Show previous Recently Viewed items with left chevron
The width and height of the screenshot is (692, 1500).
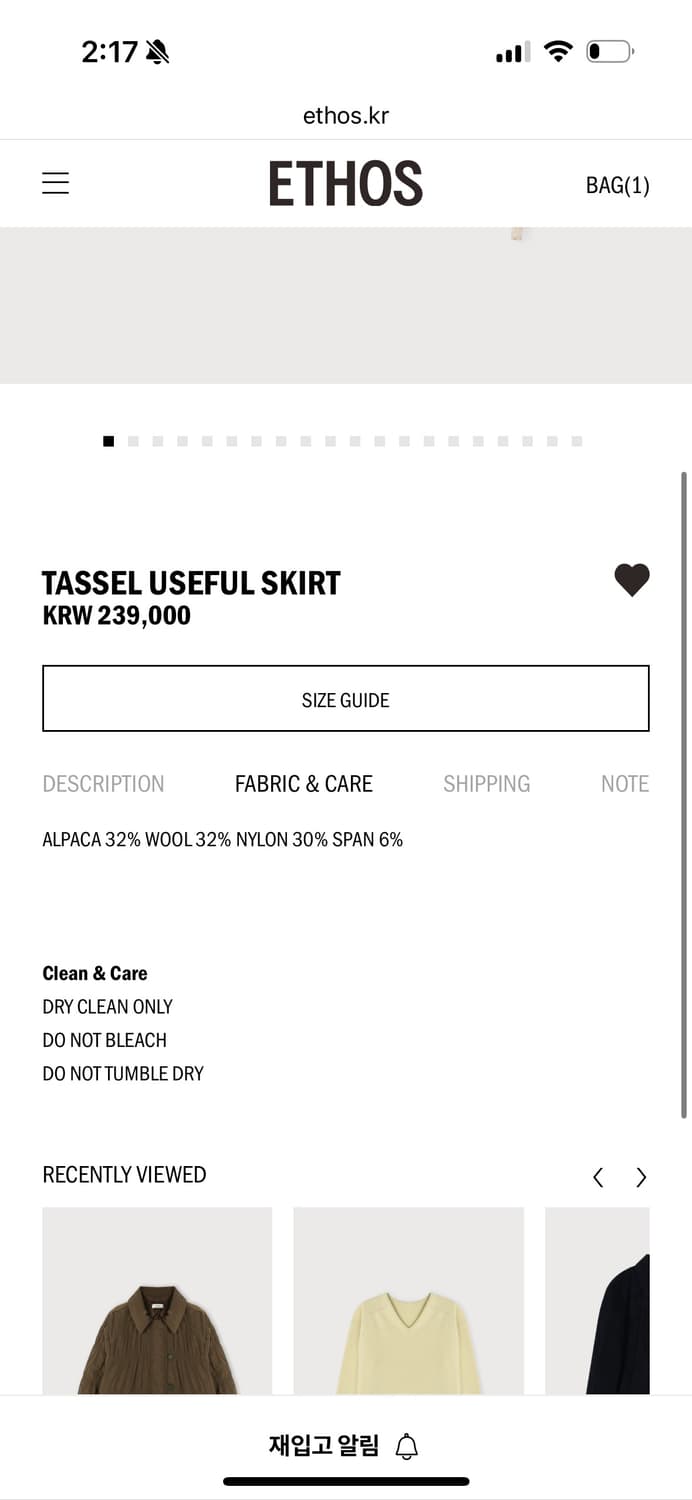point(597,1177)
